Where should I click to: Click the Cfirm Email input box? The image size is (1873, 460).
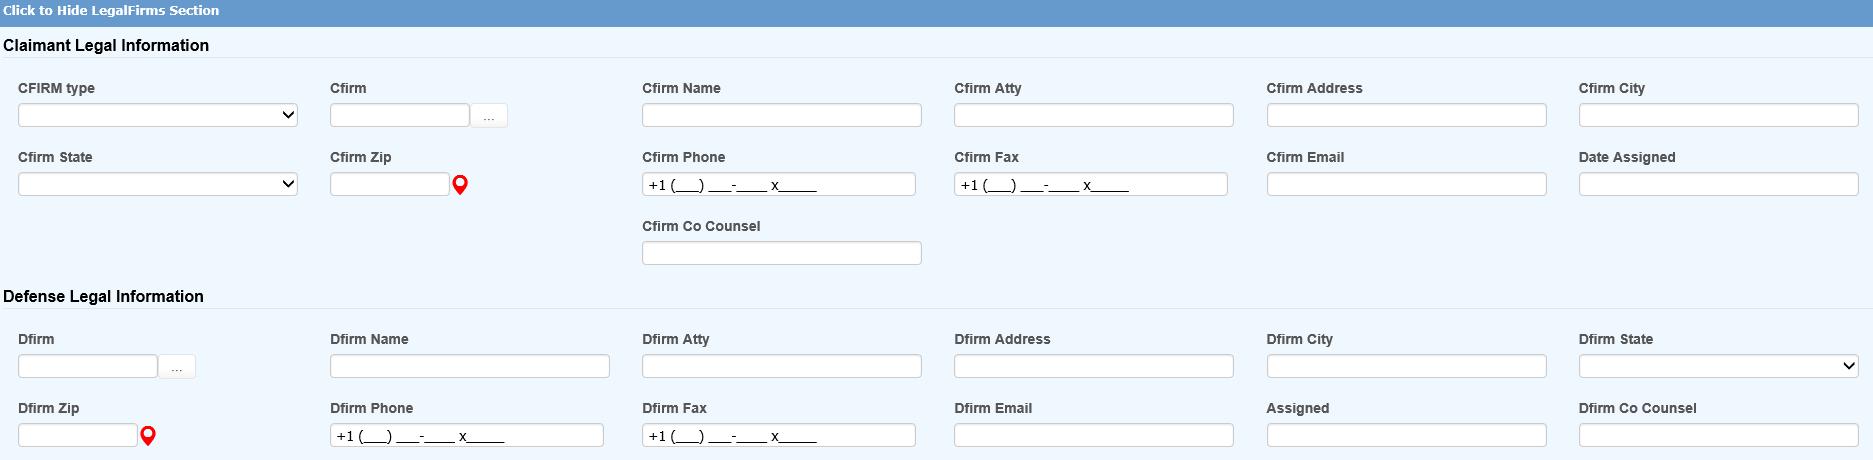pyautogui.click(x=1405, y=184)
